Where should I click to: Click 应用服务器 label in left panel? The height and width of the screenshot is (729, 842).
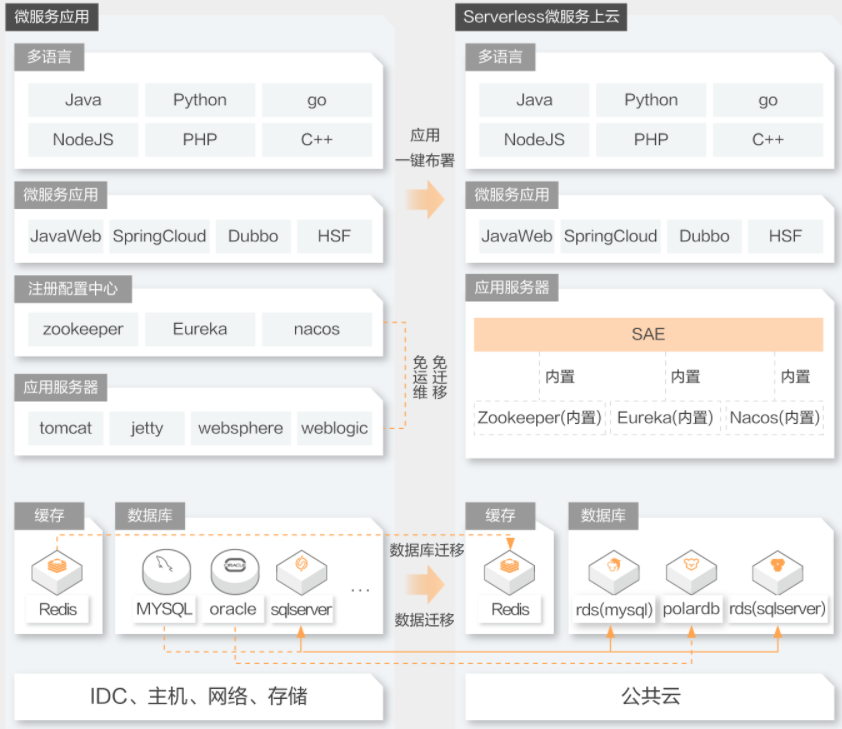click(x=61, y=388)
